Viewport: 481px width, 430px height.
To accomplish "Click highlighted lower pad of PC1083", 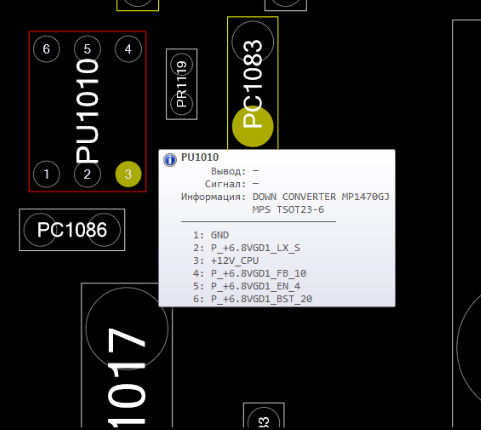I will tap(253, 126).
